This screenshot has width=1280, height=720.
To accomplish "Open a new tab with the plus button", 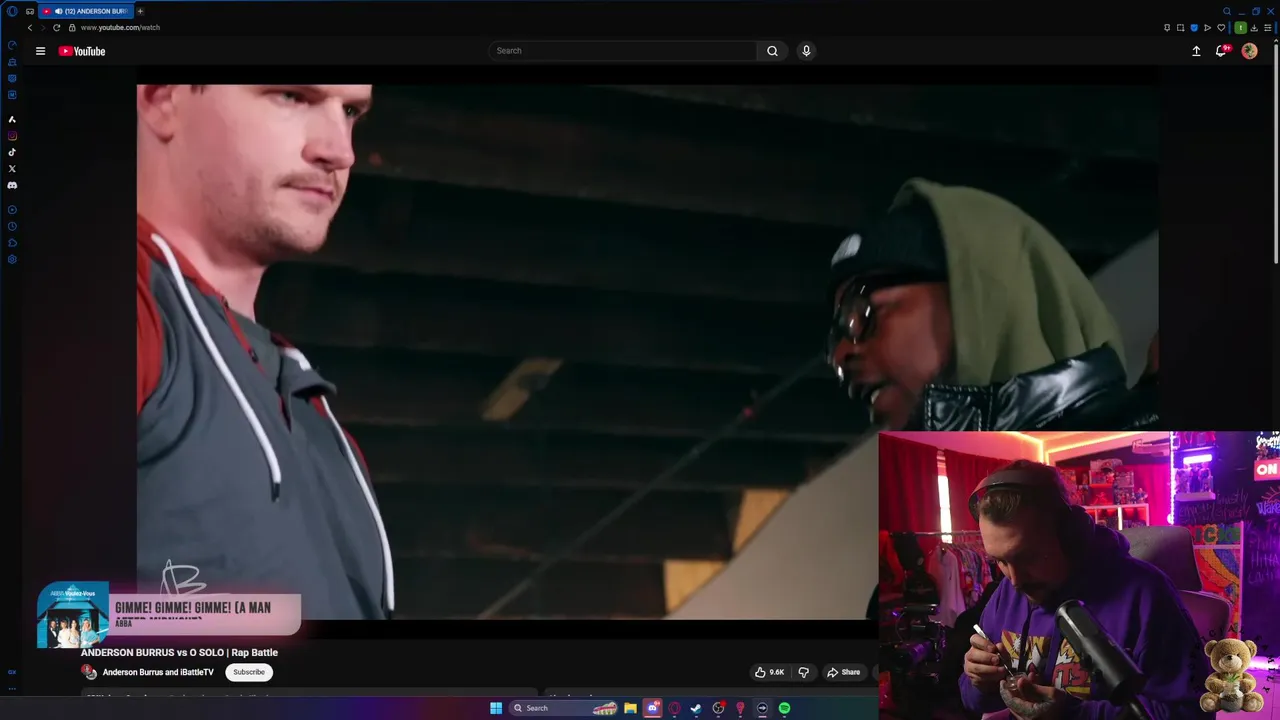I will [140, 11].
